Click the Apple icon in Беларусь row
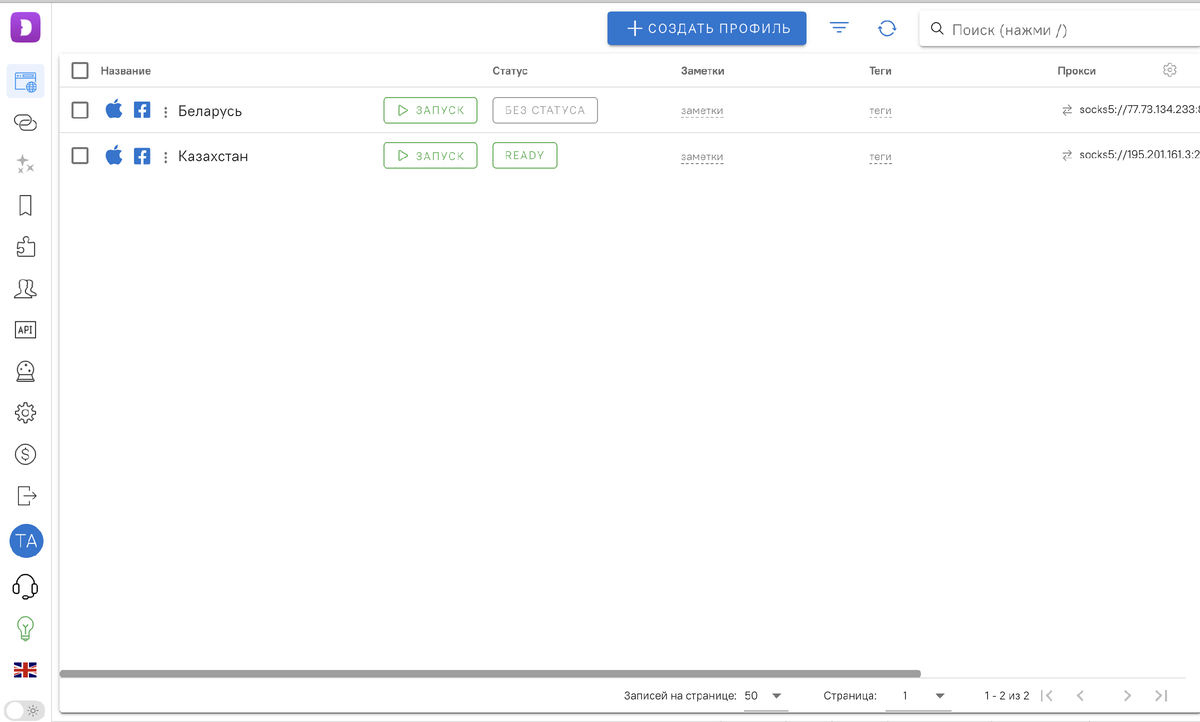Screen dimensions: 1200x722 click(x=114, y=110)
